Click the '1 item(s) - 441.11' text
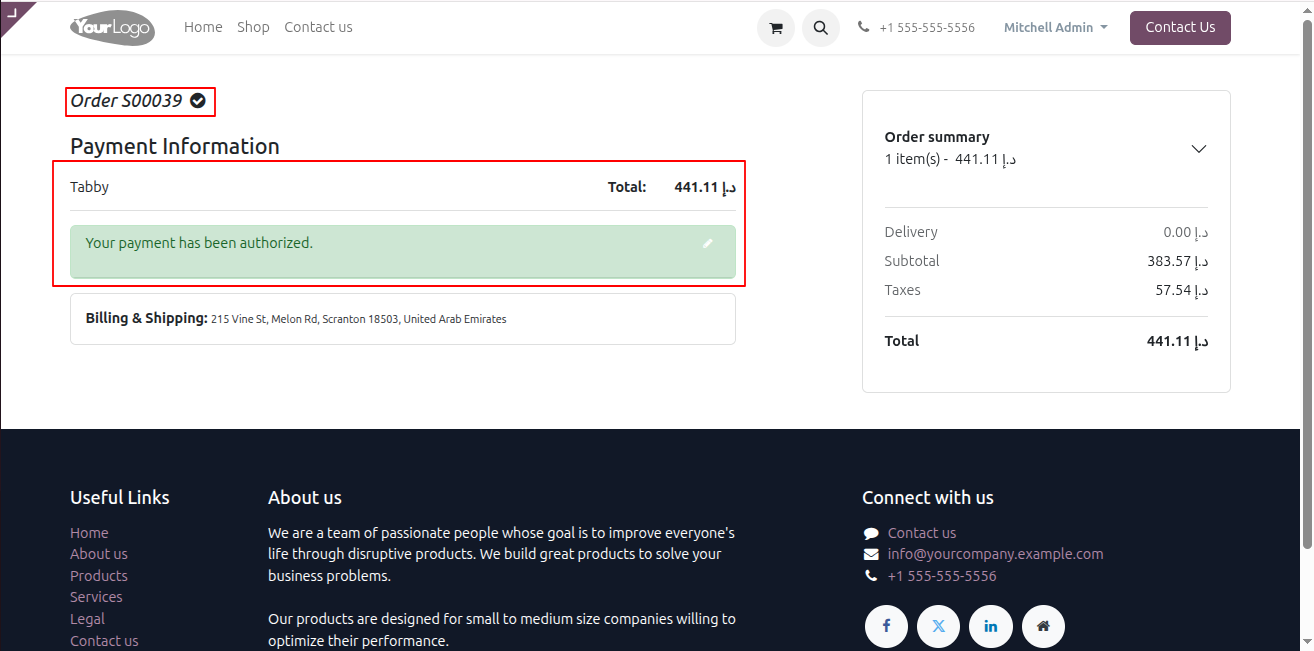This screenshot has height=651, width=1314. (950, 159)
